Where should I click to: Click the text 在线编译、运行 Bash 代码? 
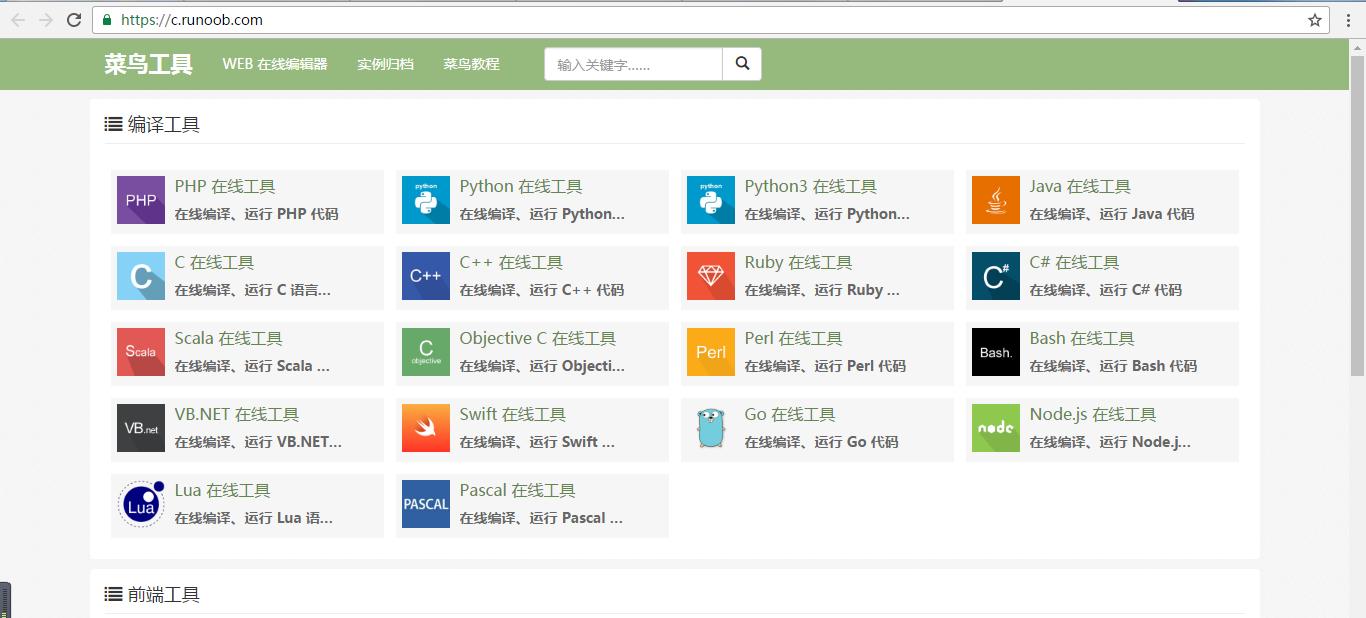click(x=1113, y=366)
